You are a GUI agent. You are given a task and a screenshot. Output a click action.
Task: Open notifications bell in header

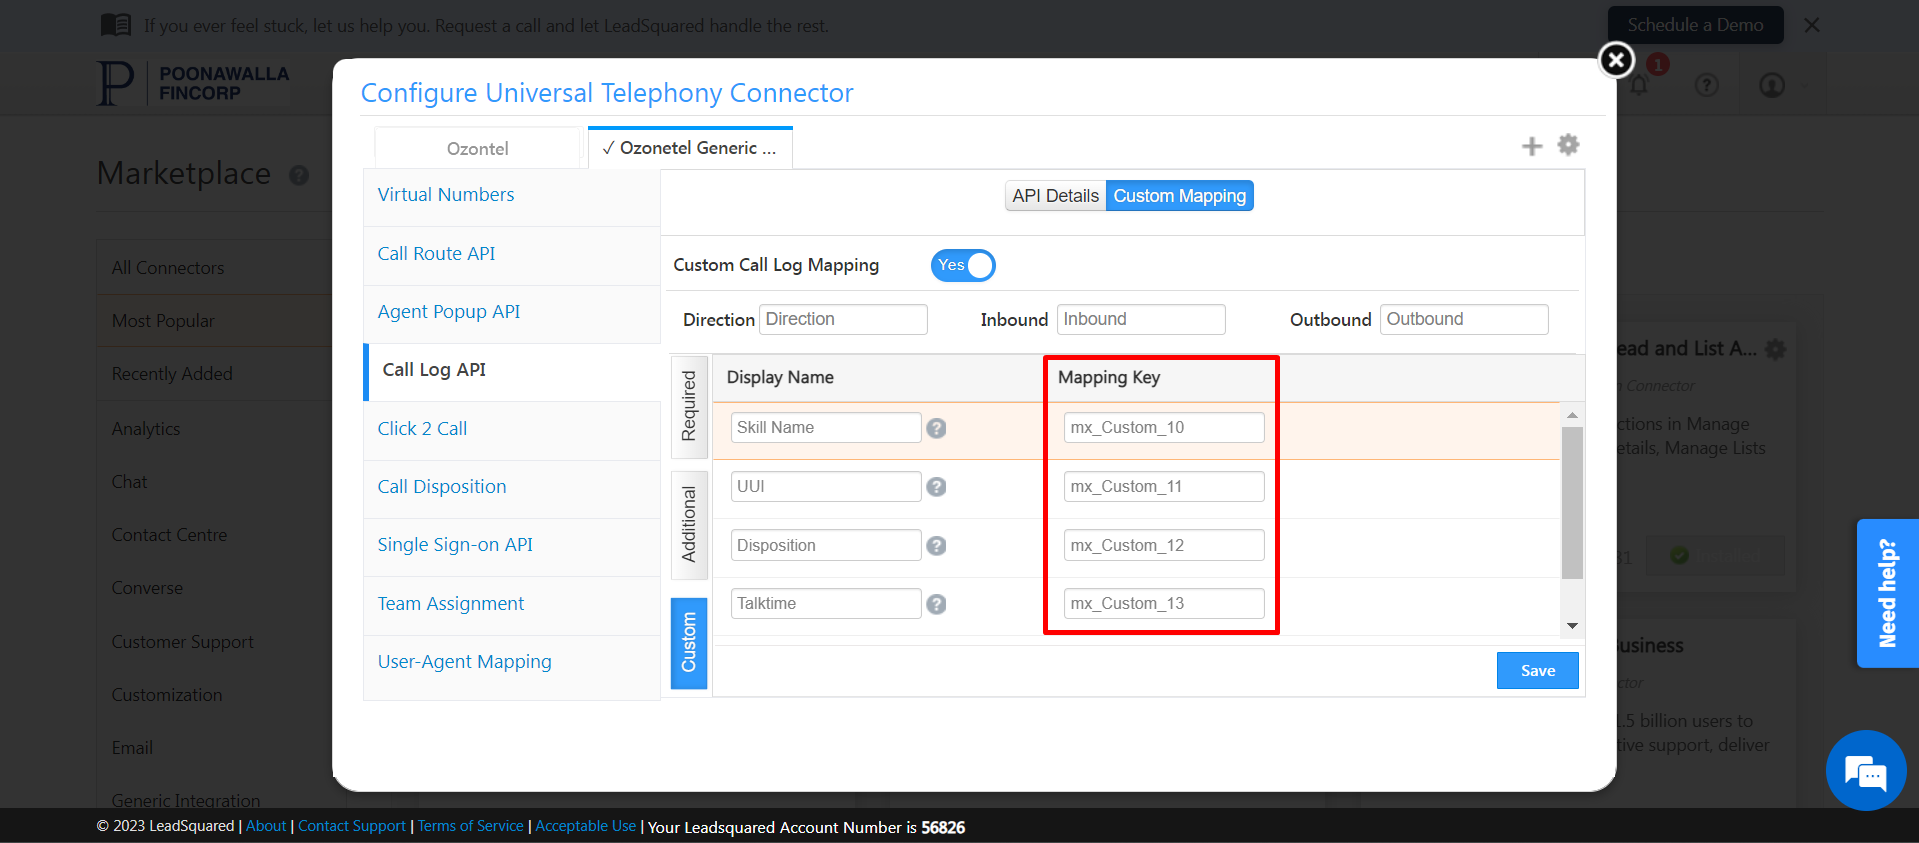[x=1639, y=85]
